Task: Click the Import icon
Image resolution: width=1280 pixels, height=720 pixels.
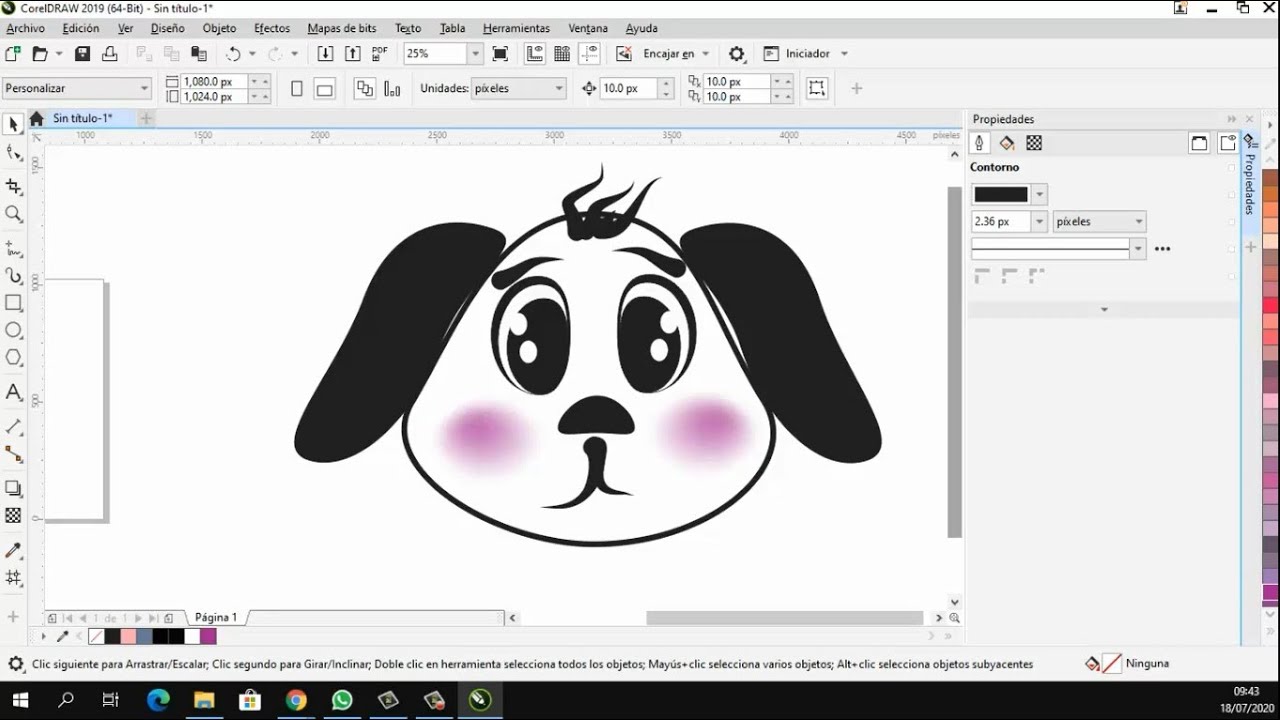Action: point(325,54)
